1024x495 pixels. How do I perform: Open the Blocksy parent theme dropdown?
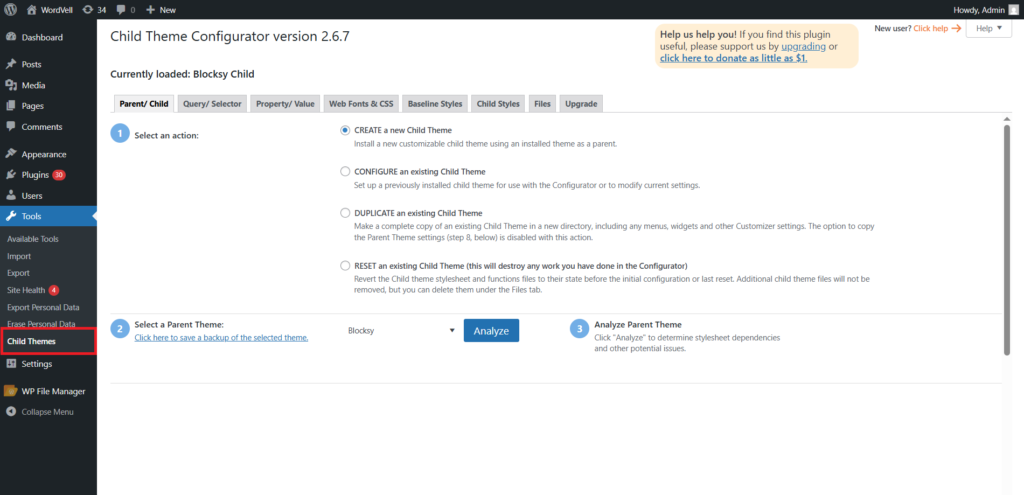click(x=400, y=330)
